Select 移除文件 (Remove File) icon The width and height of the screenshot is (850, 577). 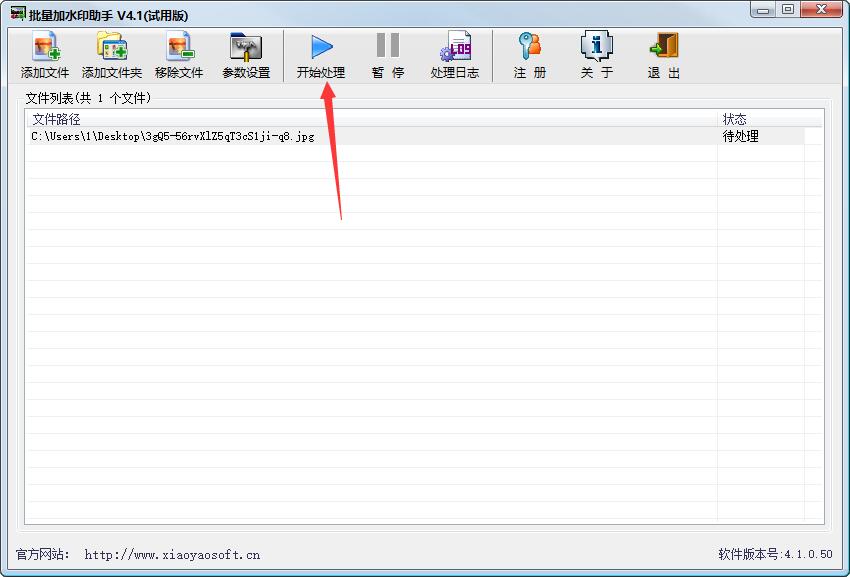pos(179,55)
